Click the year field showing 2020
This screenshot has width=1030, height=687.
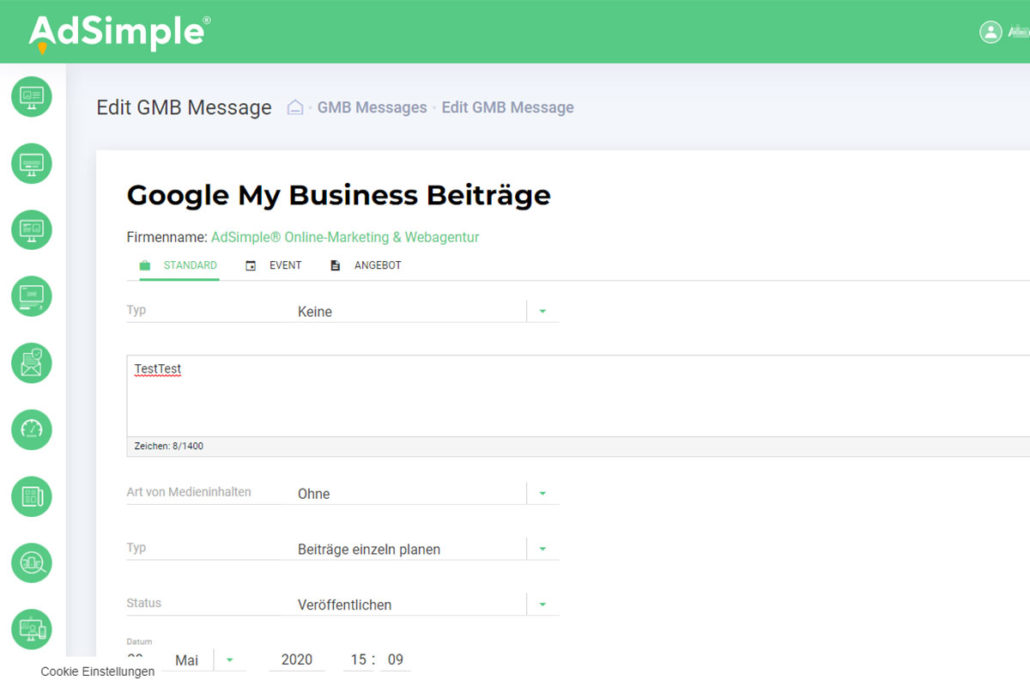click(296, 660)
